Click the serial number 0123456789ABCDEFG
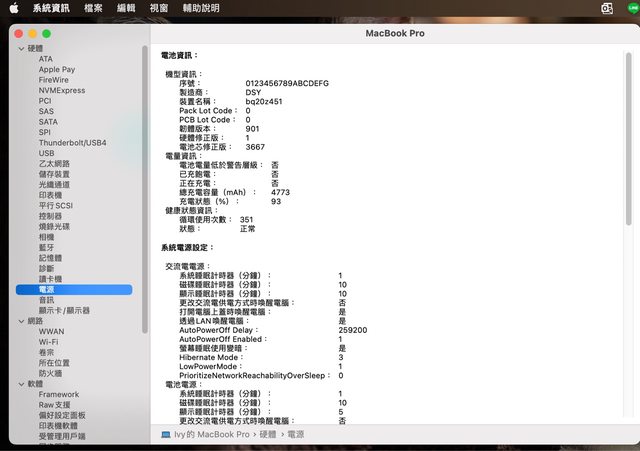 tap(287, 83)
